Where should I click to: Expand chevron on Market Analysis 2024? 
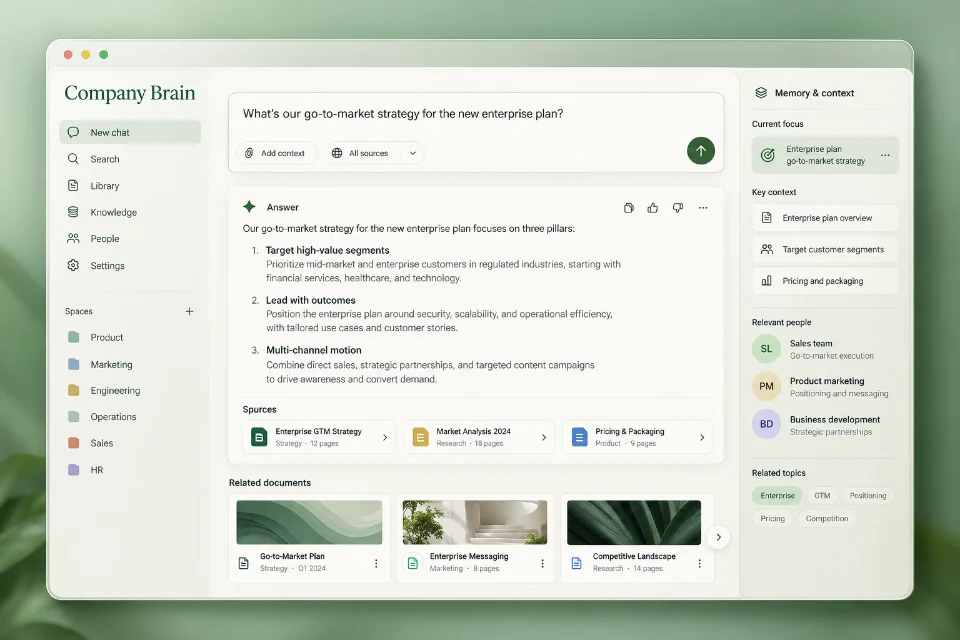click(x=544, y=437)
